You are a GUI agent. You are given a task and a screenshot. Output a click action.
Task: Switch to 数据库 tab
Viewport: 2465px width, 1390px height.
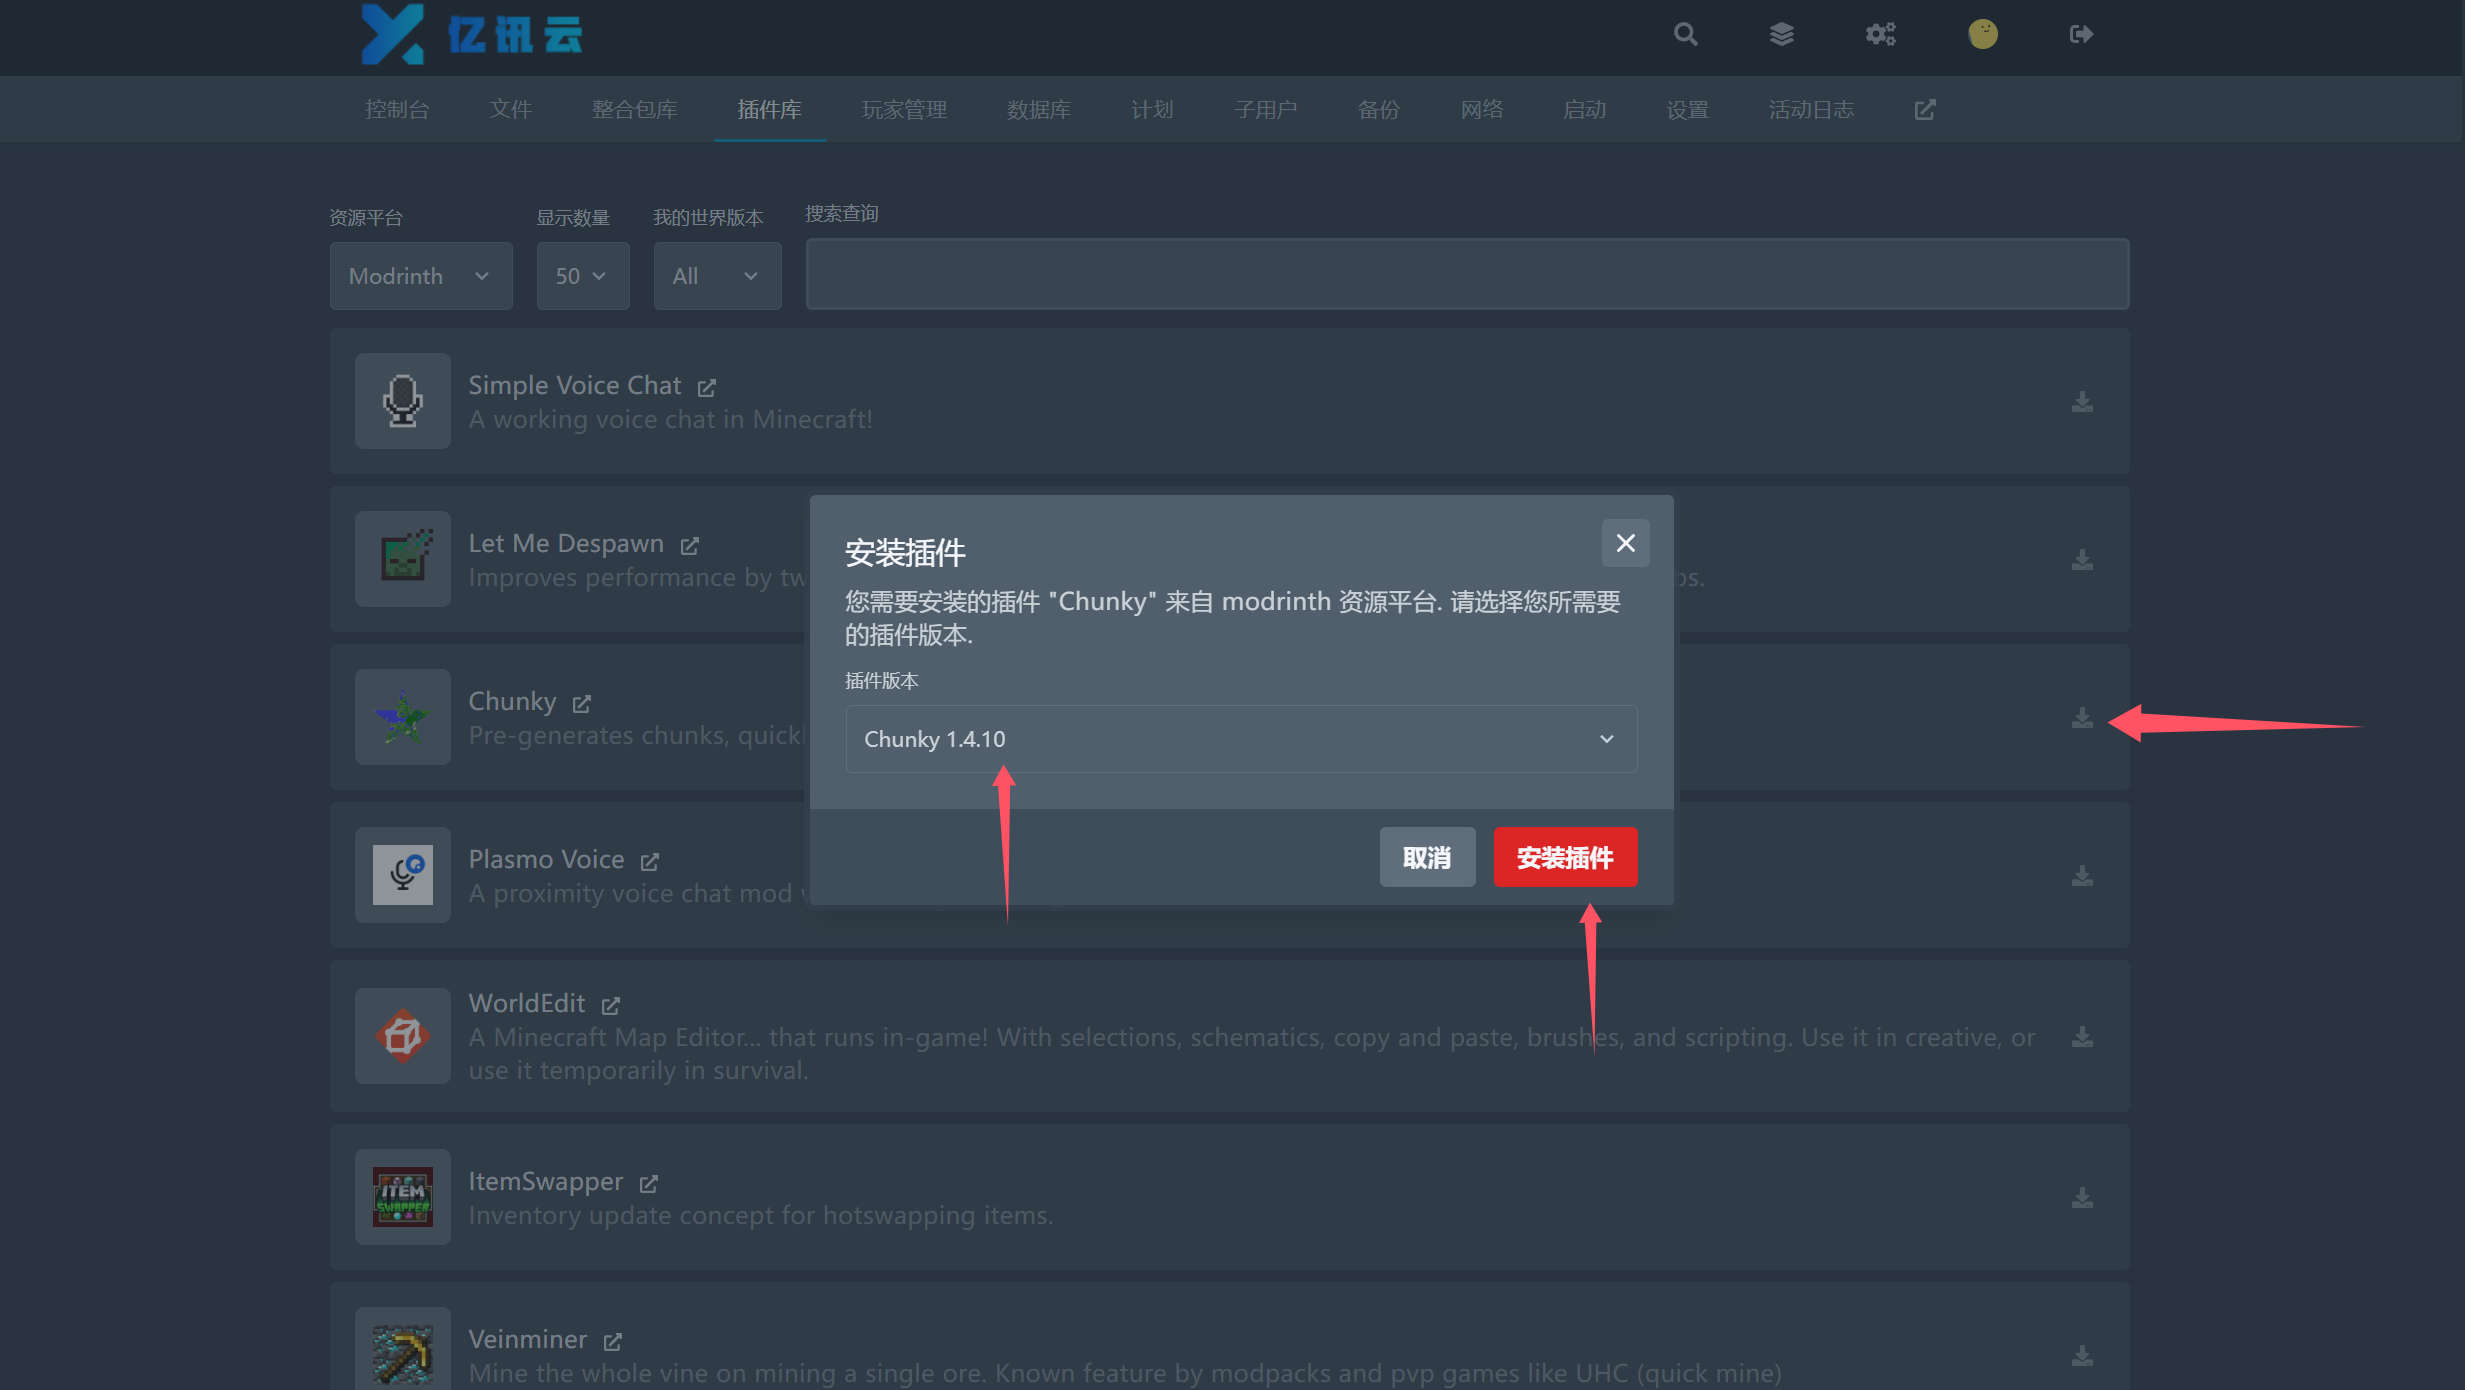coord(1038,110)
